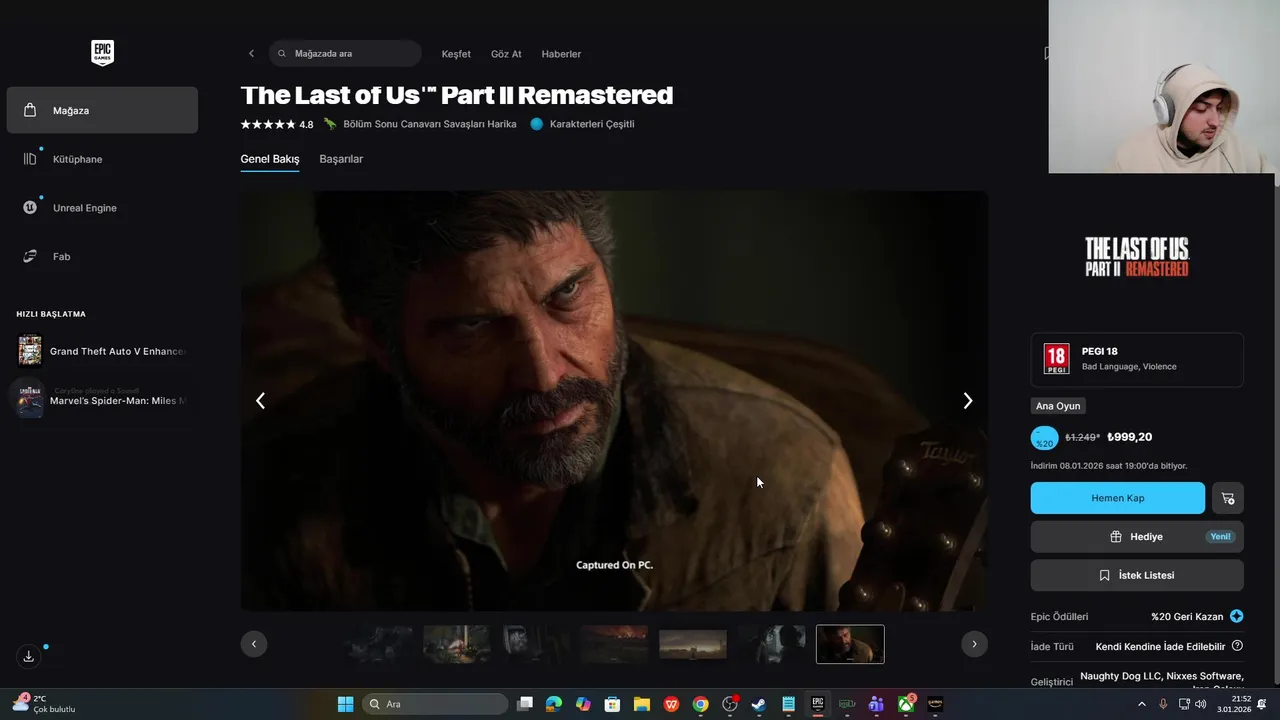
Task: Show previous image in the main carousel
Action: 260,401
